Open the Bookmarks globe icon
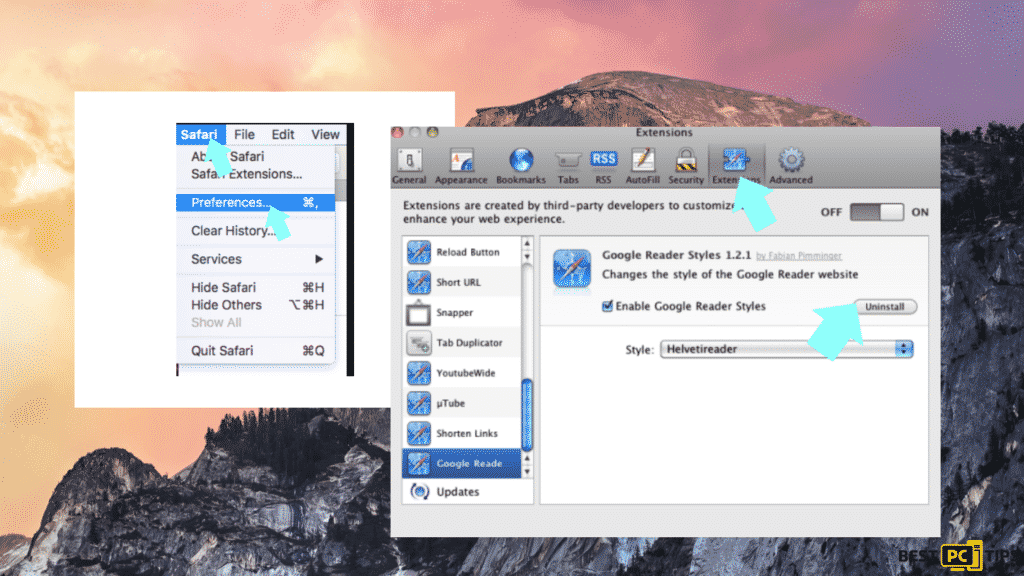Screen dimensions: 1024x576 coord(520,161)
